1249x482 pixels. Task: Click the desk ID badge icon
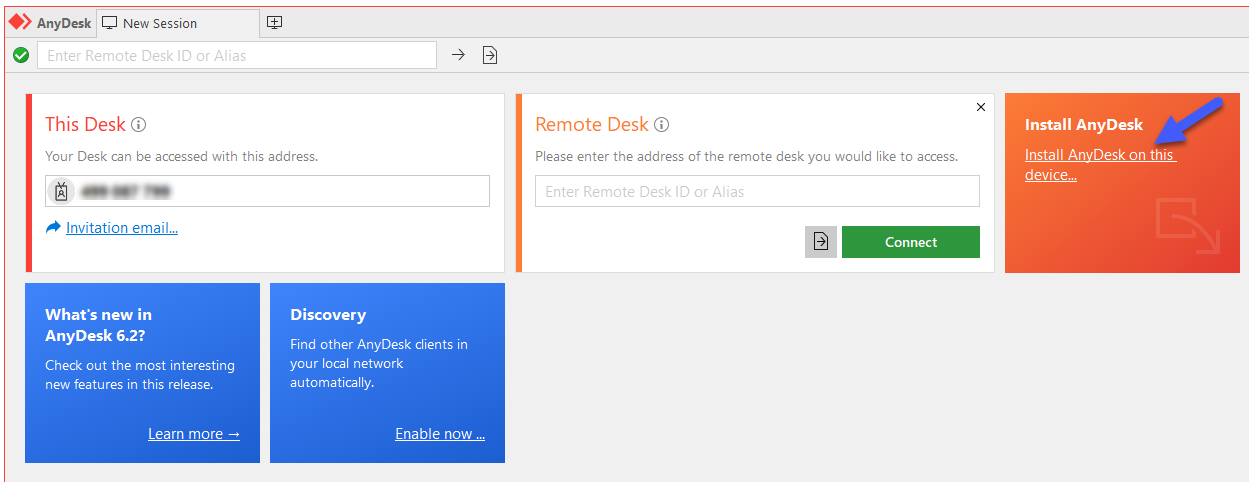click(x=60, y=191)
